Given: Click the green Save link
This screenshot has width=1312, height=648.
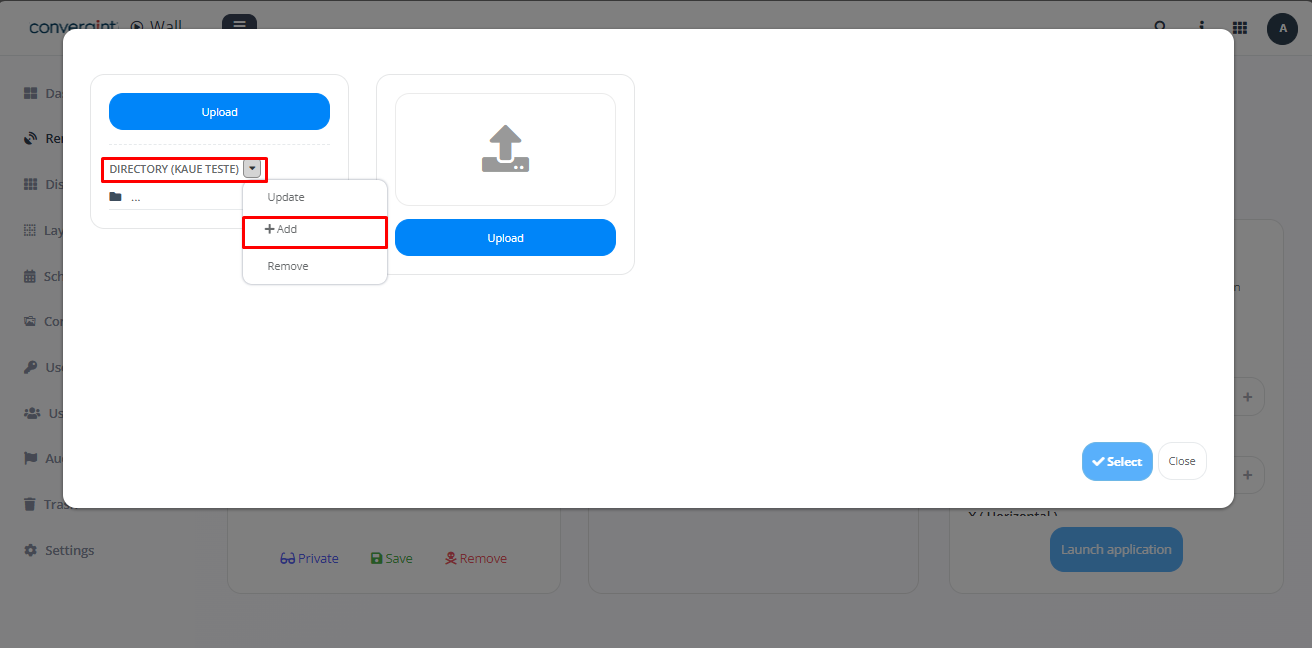Looking at the screenshot, I should pos(391,558).
